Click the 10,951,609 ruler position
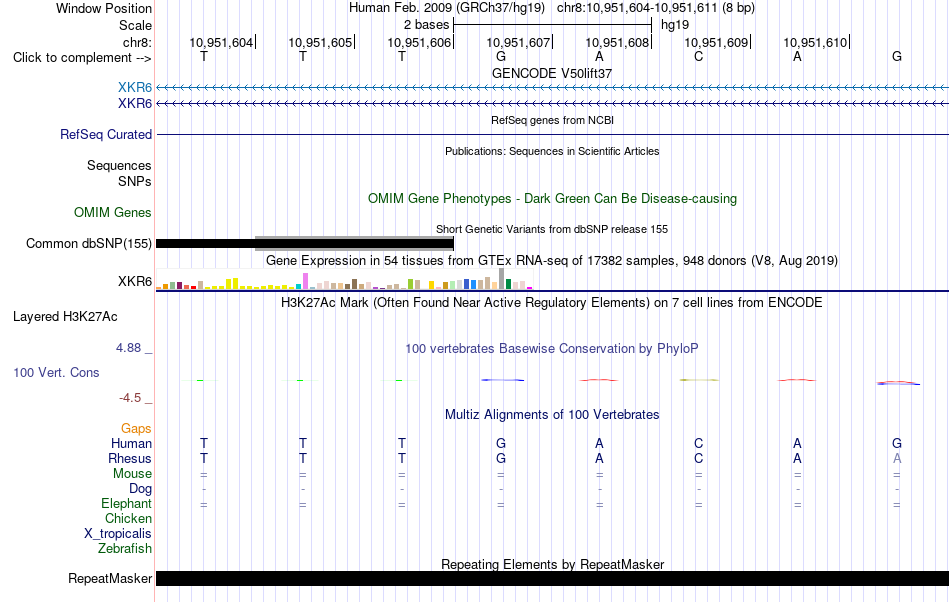The image size is (950, 602). pyautogui.click(x=716, y=42)
